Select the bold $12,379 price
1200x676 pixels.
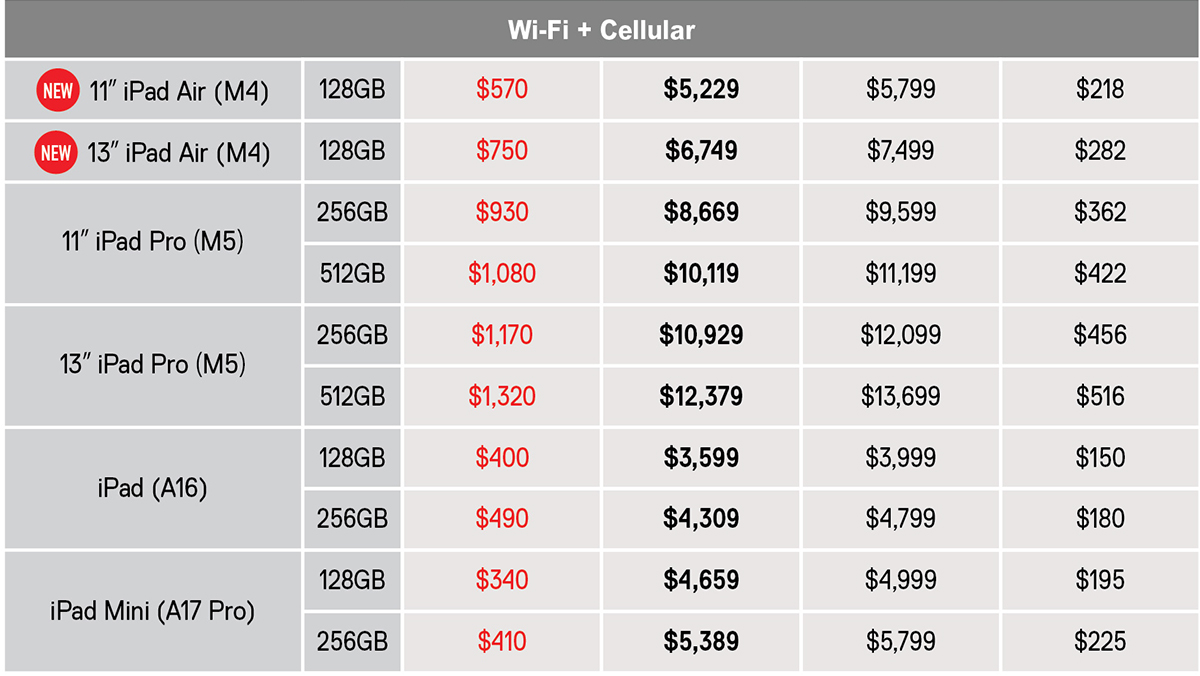(x=701, y=397)
